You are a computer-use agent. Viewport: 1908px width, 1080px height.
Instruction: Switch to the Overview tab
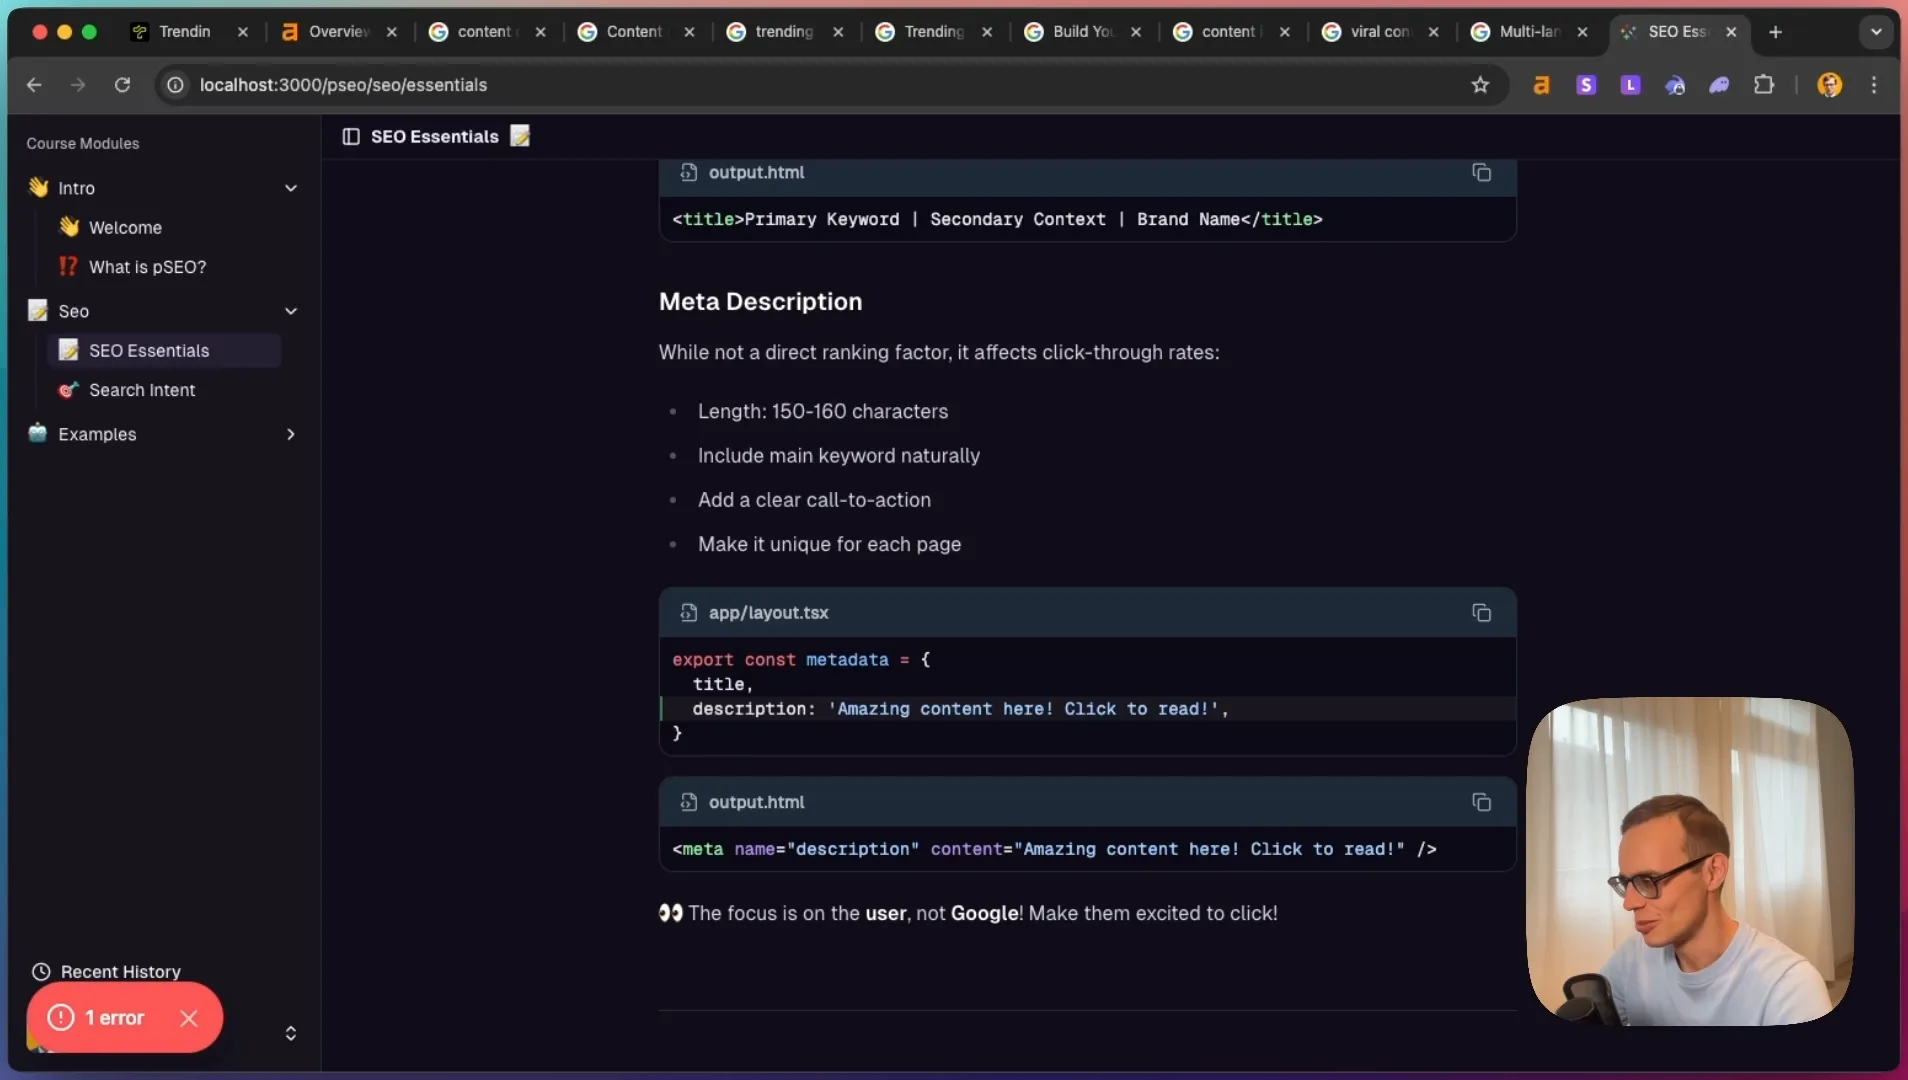pos(338,32)
